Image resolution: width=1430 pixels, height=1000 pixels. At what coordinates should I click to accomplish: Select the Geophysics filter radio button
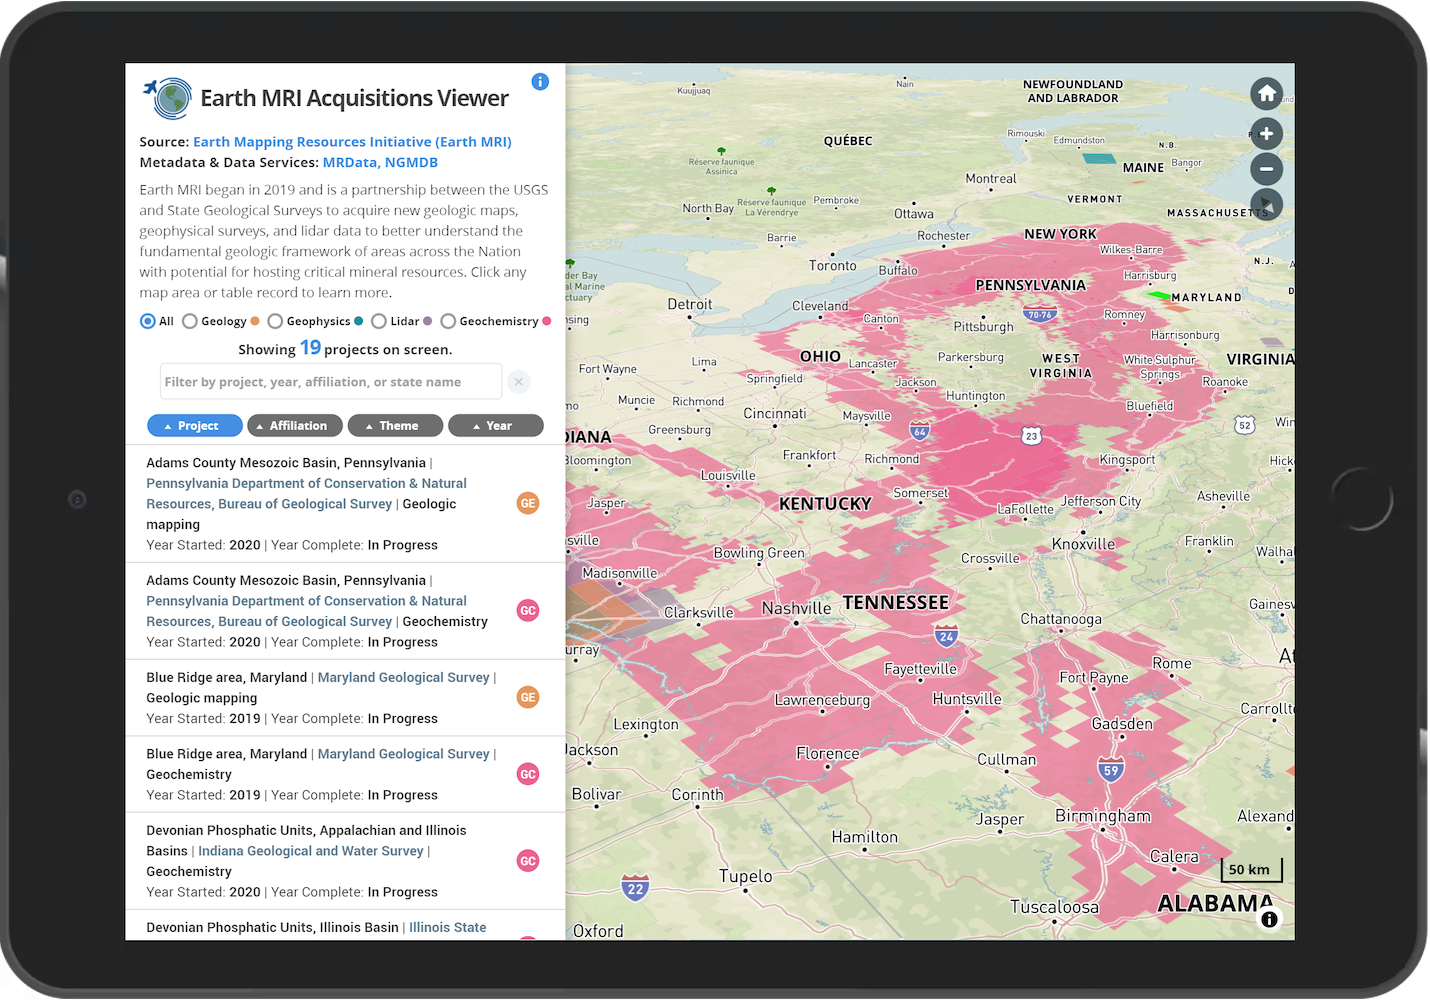(275, 321)
